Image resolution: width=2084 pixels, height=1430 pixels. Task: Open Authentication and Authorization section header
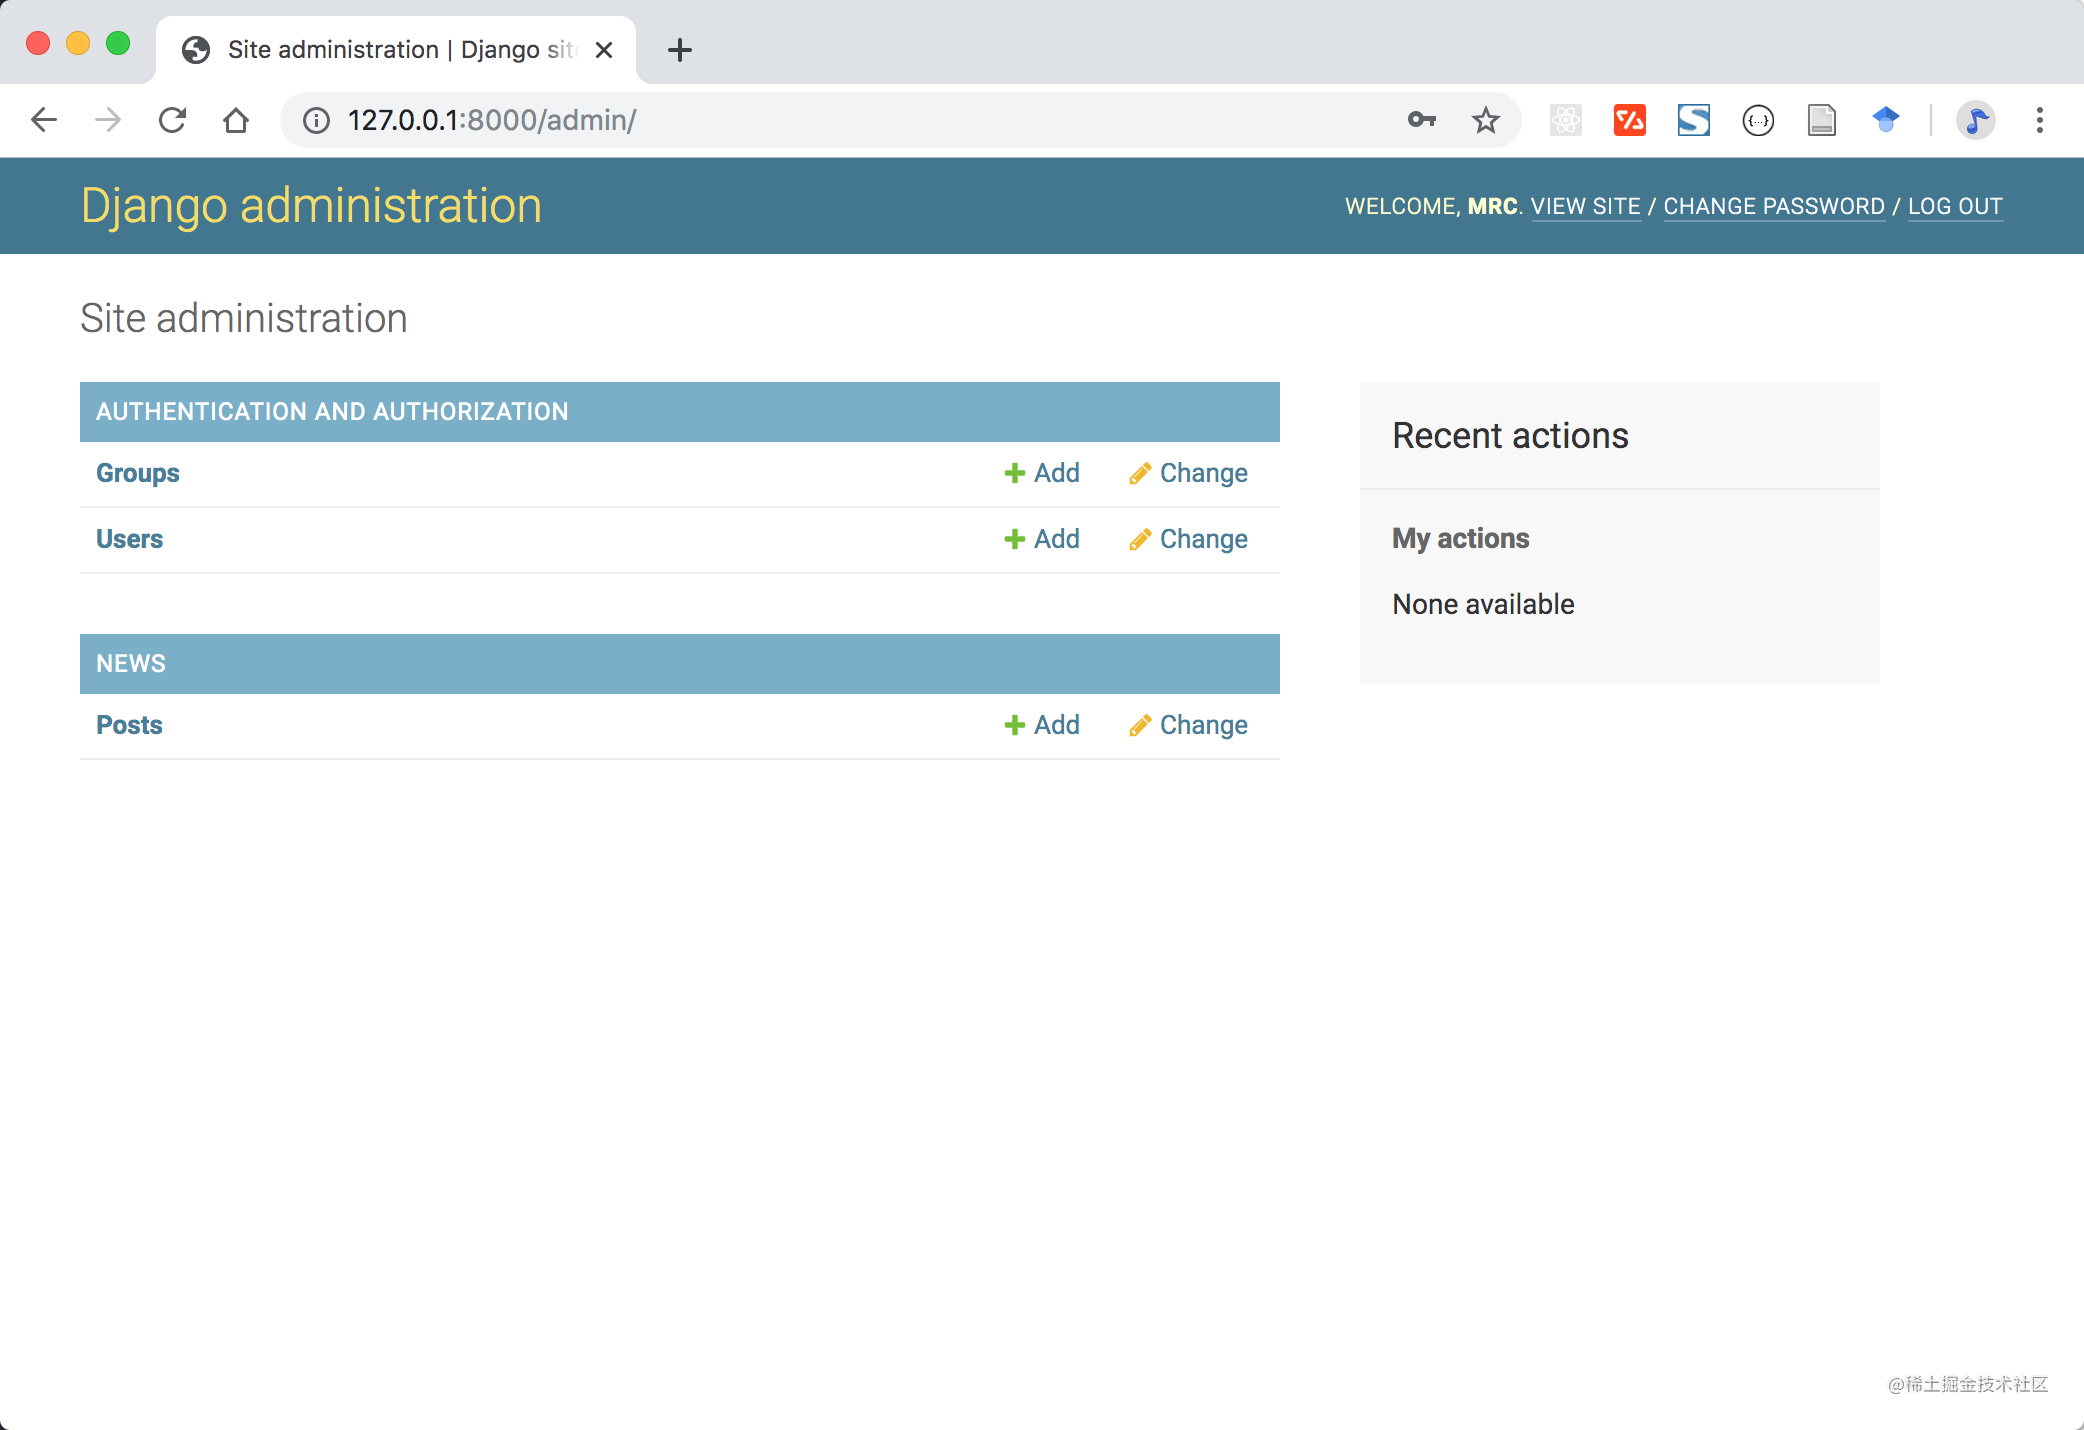point(332,412)
